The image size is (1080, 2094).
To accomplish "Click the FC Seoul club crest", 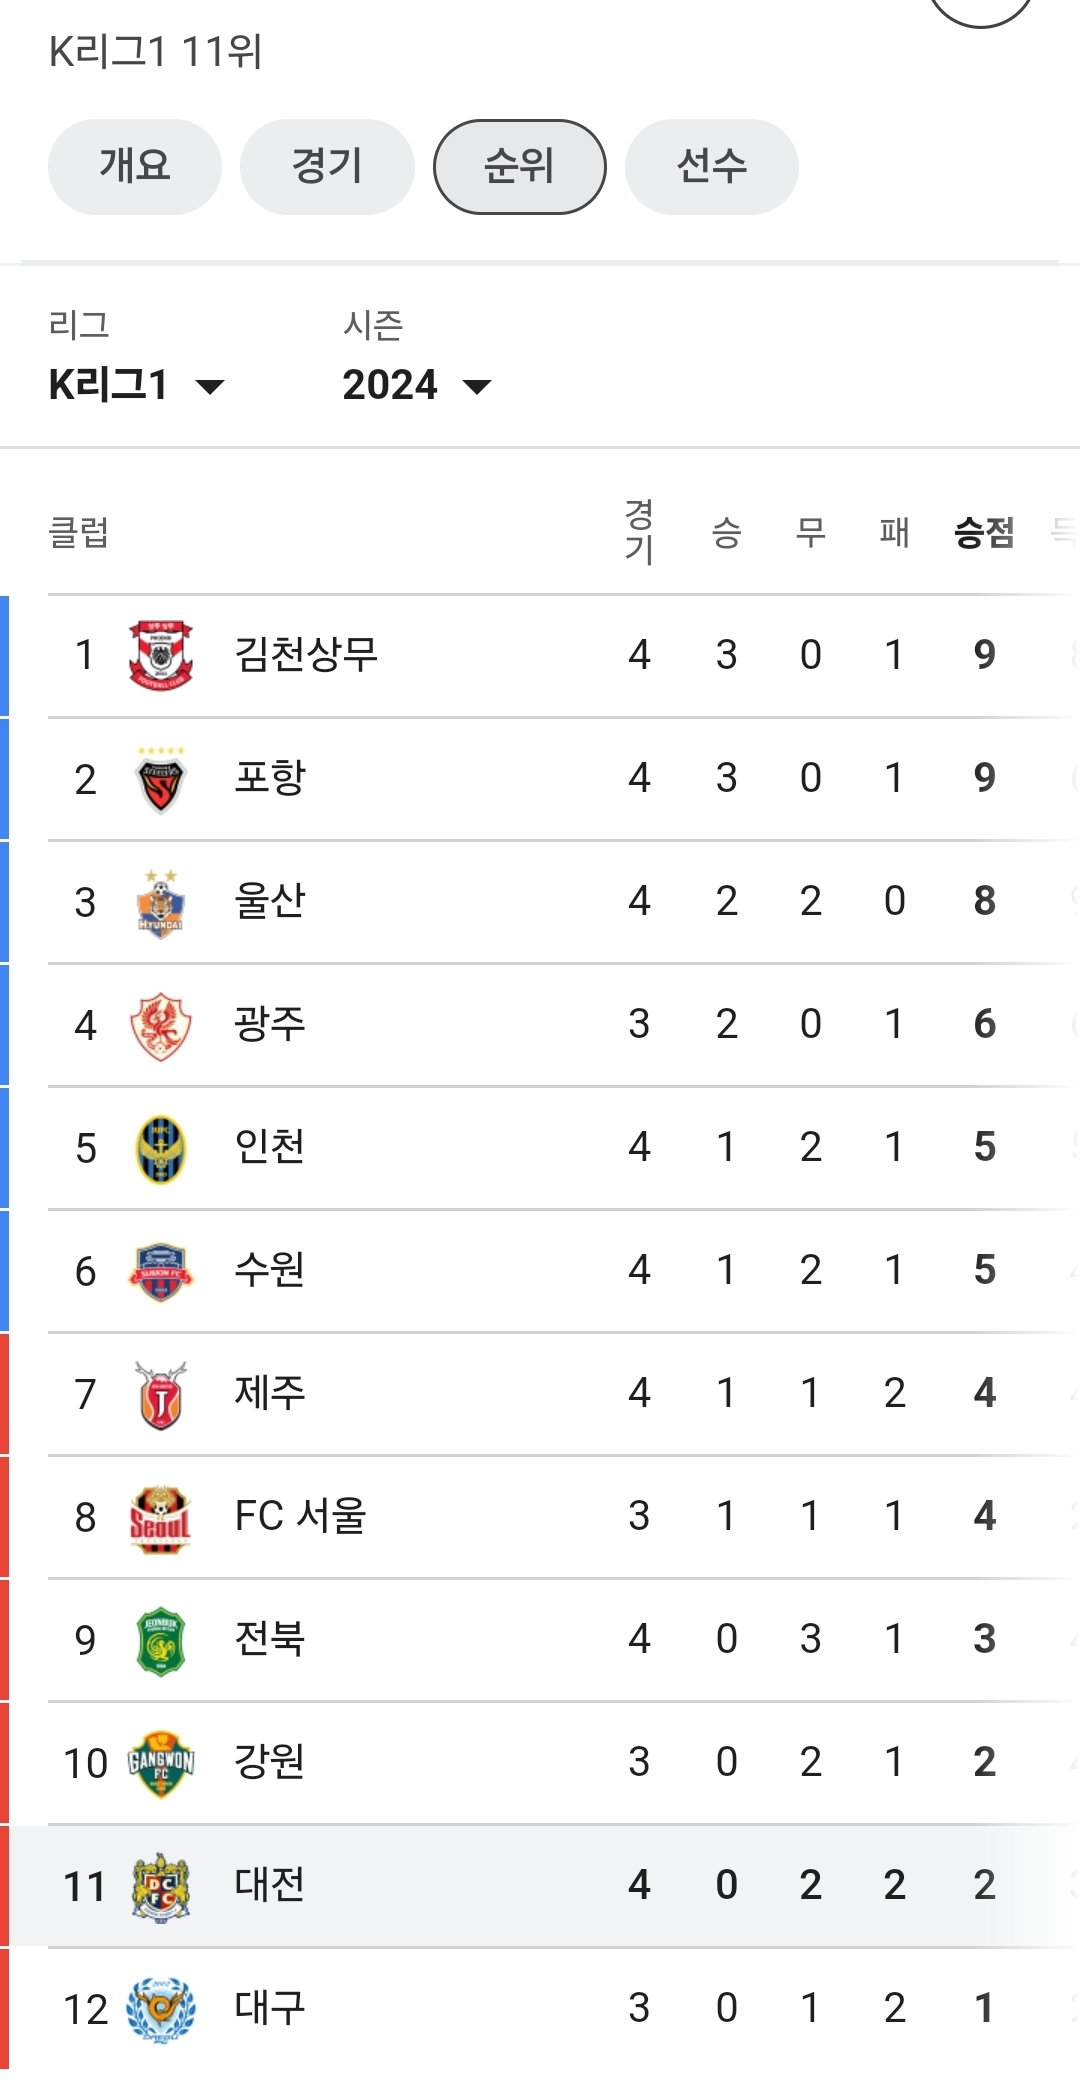I will [x=161, y=1517].
